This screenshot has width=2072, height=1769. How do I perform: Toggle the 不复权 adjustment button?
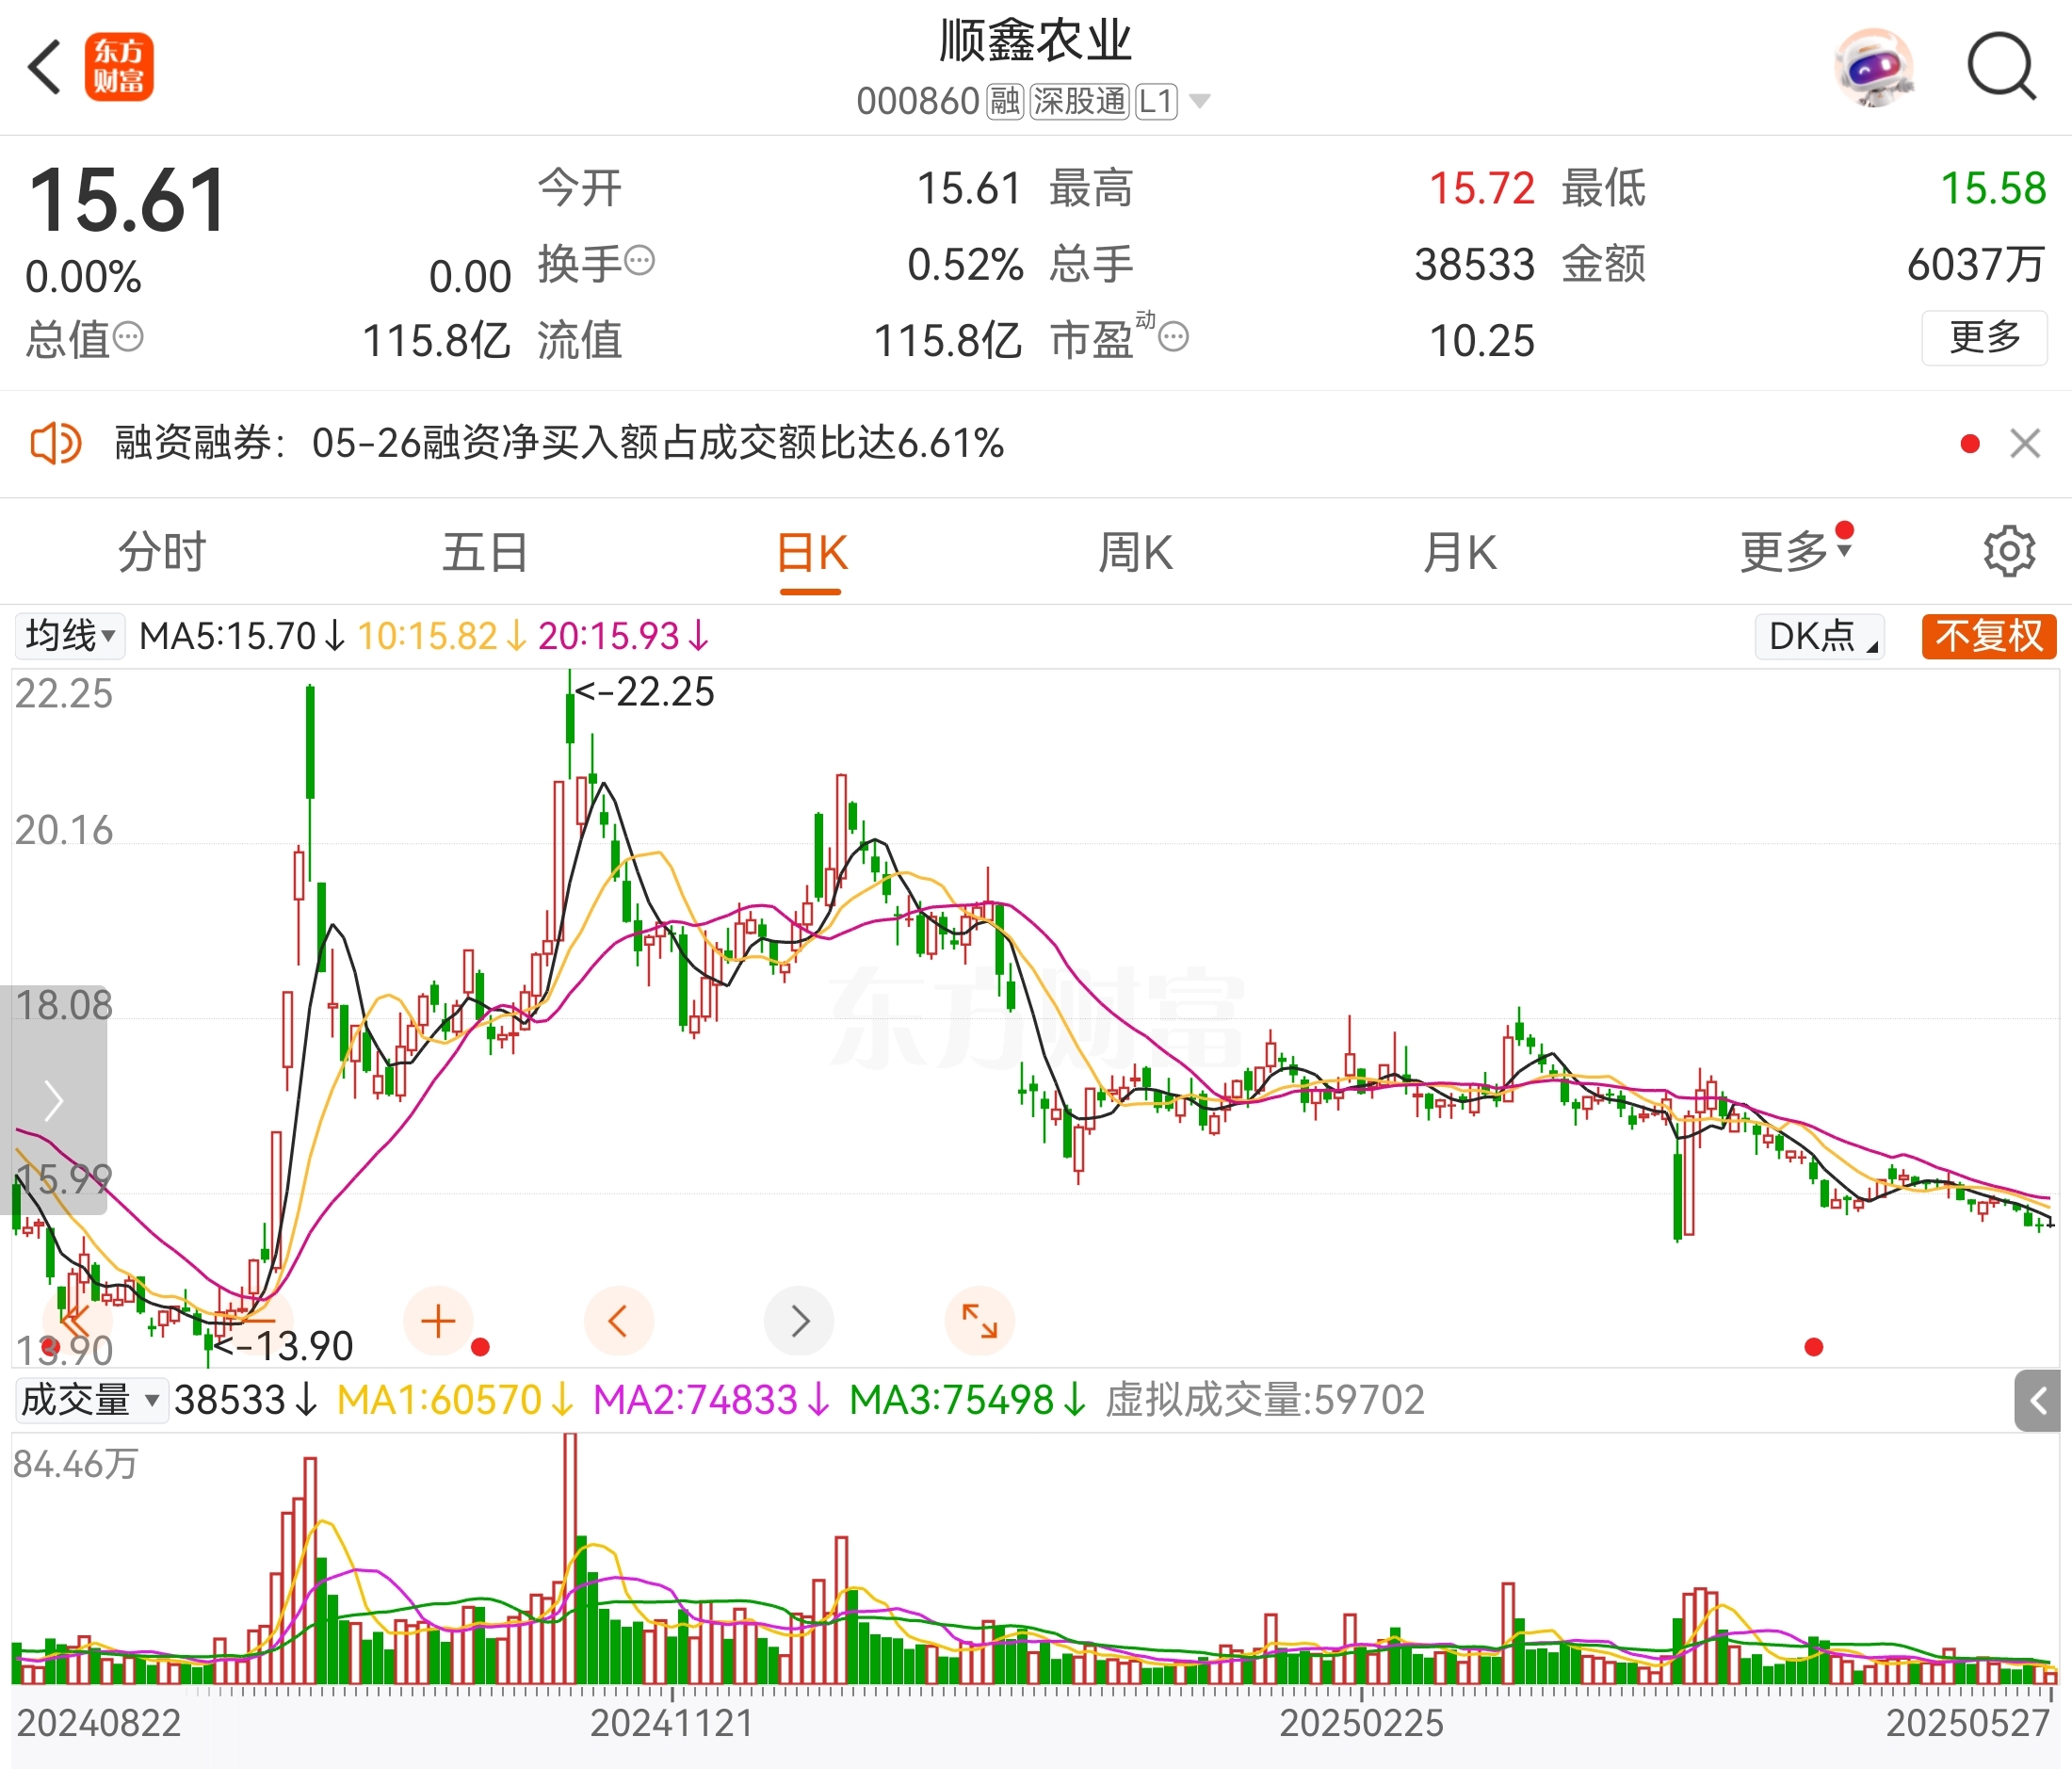(x=1989, y=636)
